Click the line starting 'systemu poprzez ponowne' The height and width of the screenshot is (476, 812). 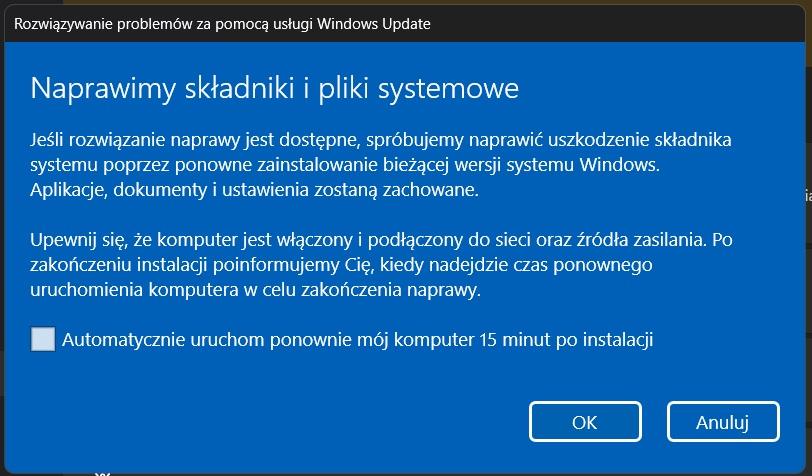click(x=345, y=163)
